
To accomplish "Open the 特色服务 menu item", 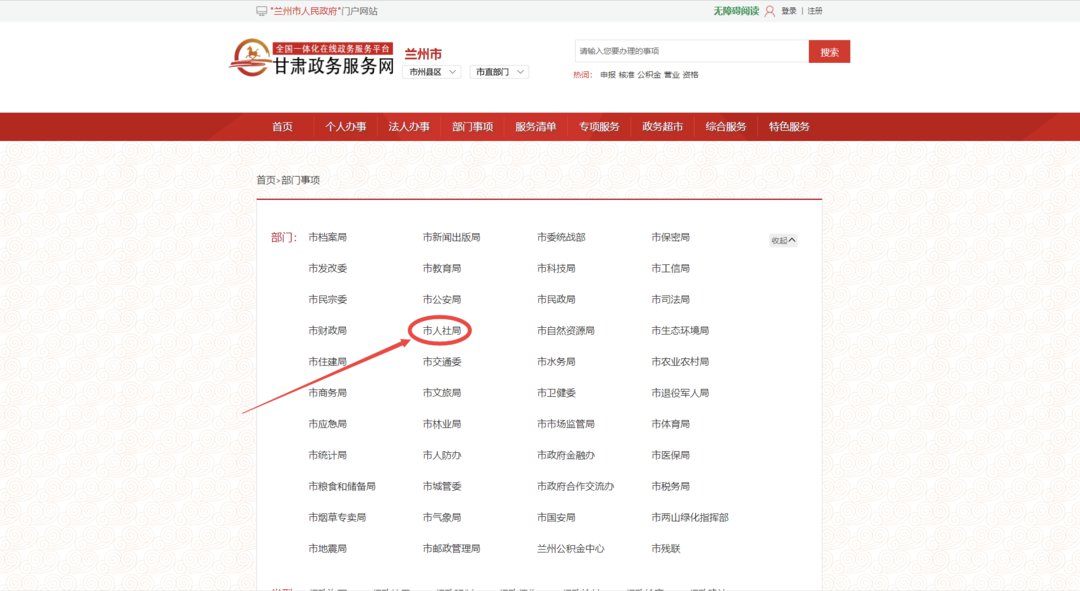I will coord(789,127).
